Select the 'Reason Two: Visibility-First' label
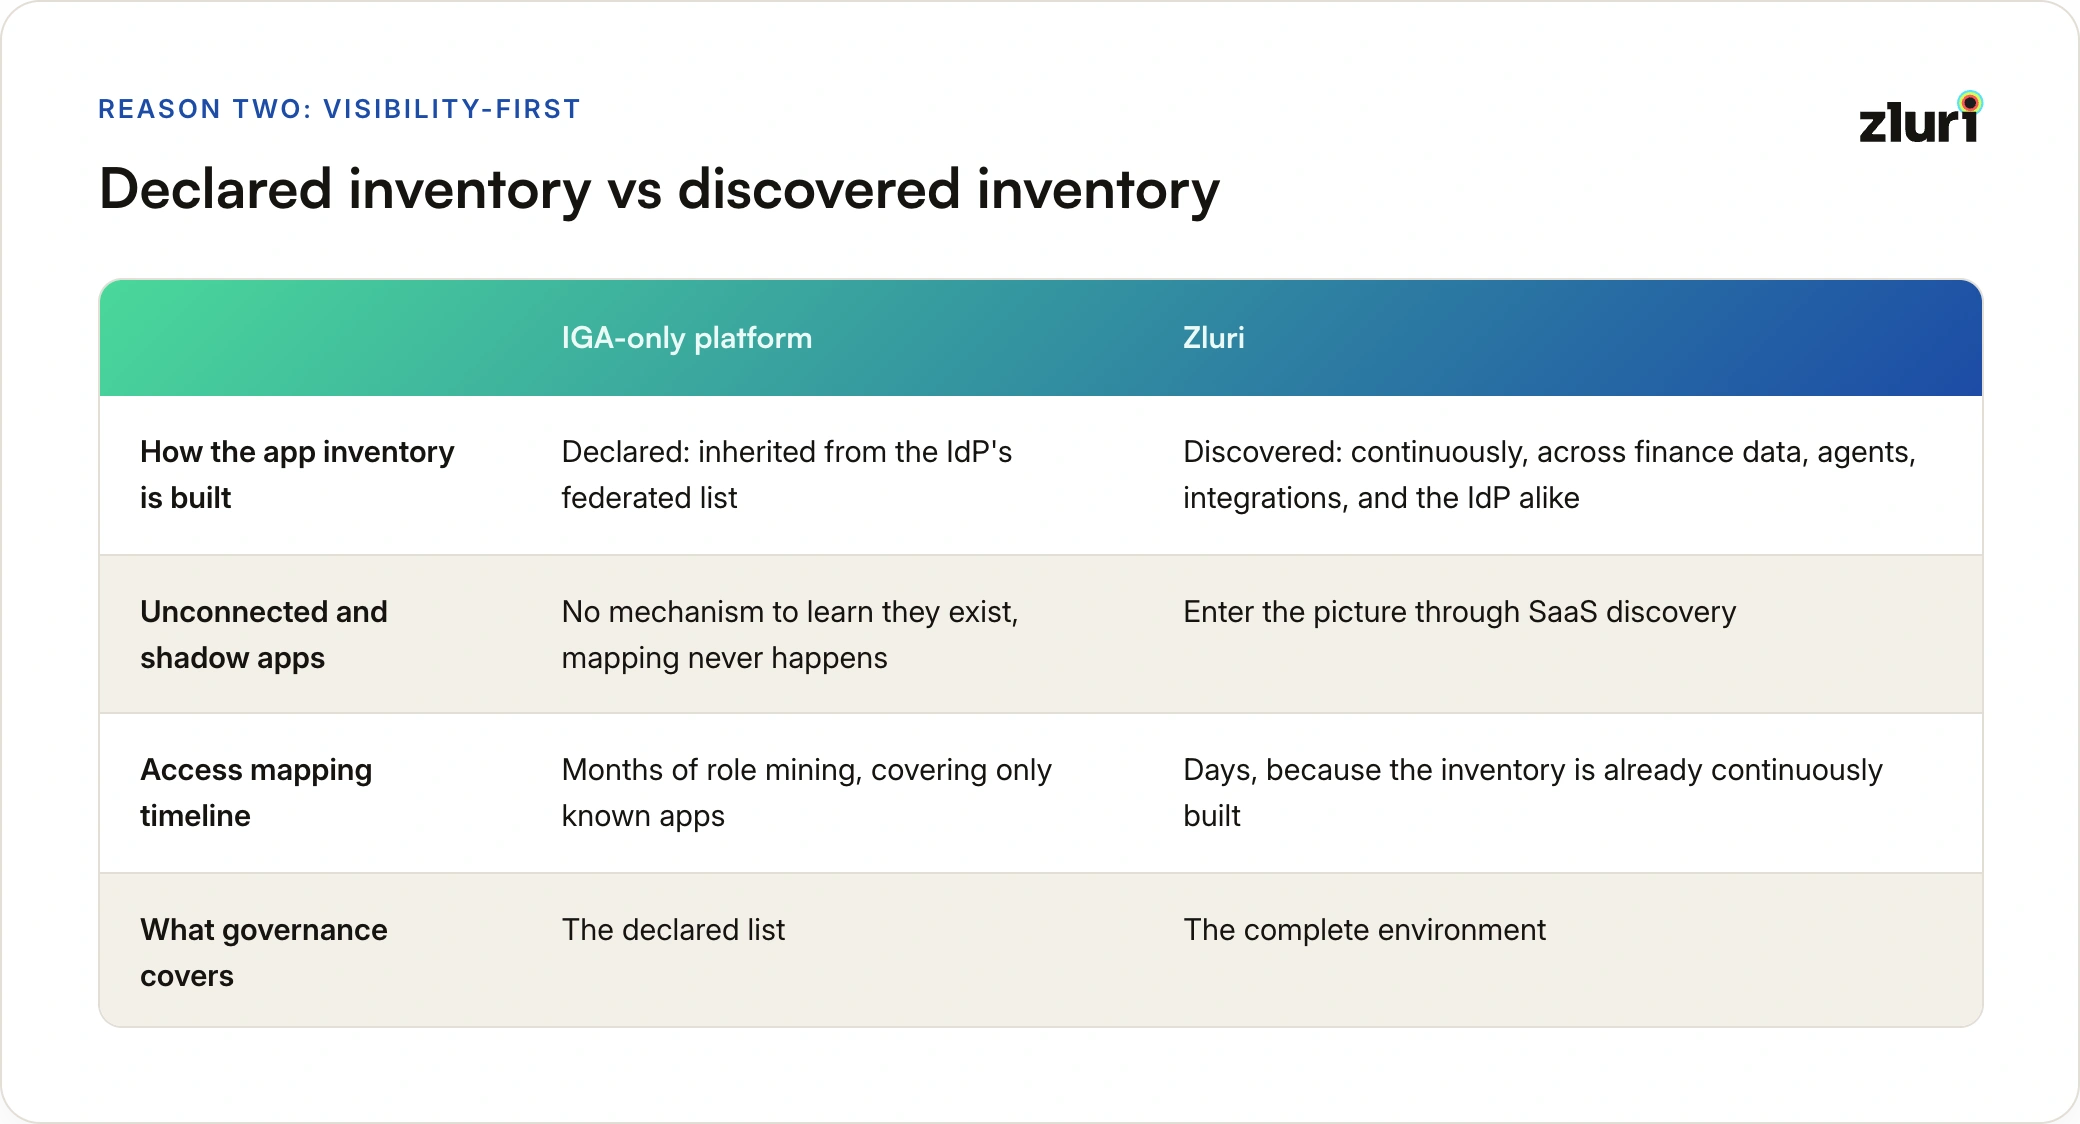This screenshot has height=1124, width=2080. (339, 109)
